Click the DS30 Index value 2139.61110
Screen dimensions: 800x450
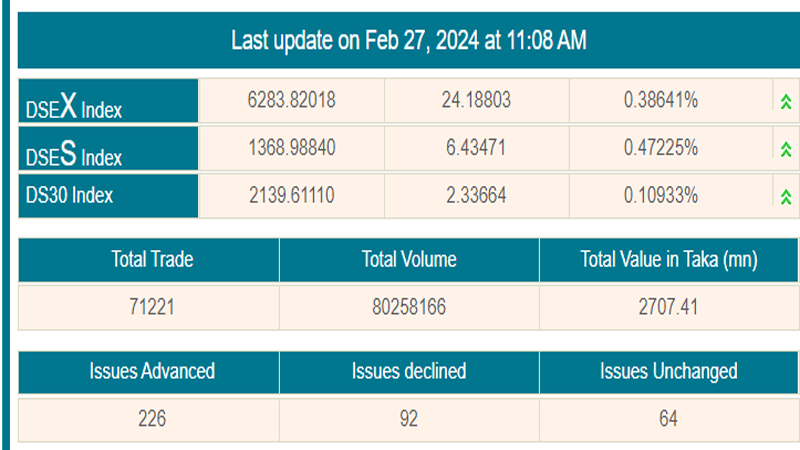(291, 196)
